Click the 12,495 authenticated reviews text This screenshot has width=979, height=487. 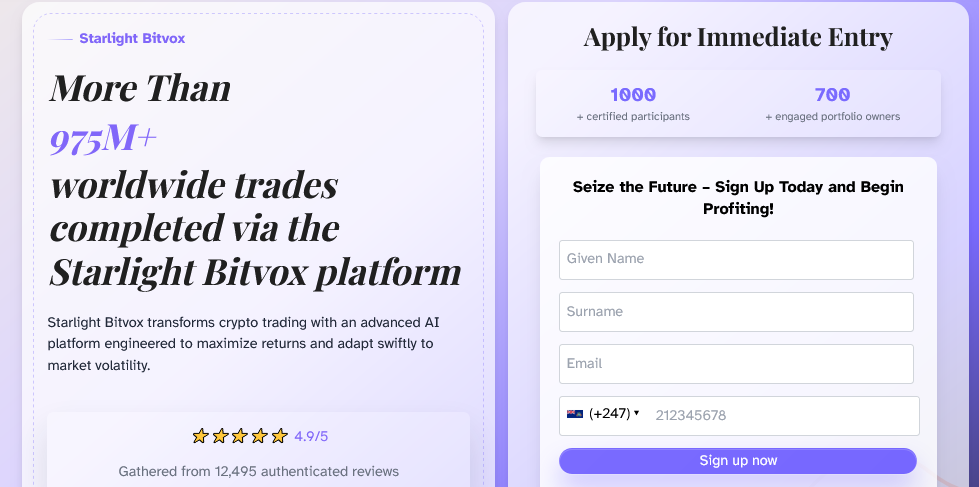coord(258,471)
